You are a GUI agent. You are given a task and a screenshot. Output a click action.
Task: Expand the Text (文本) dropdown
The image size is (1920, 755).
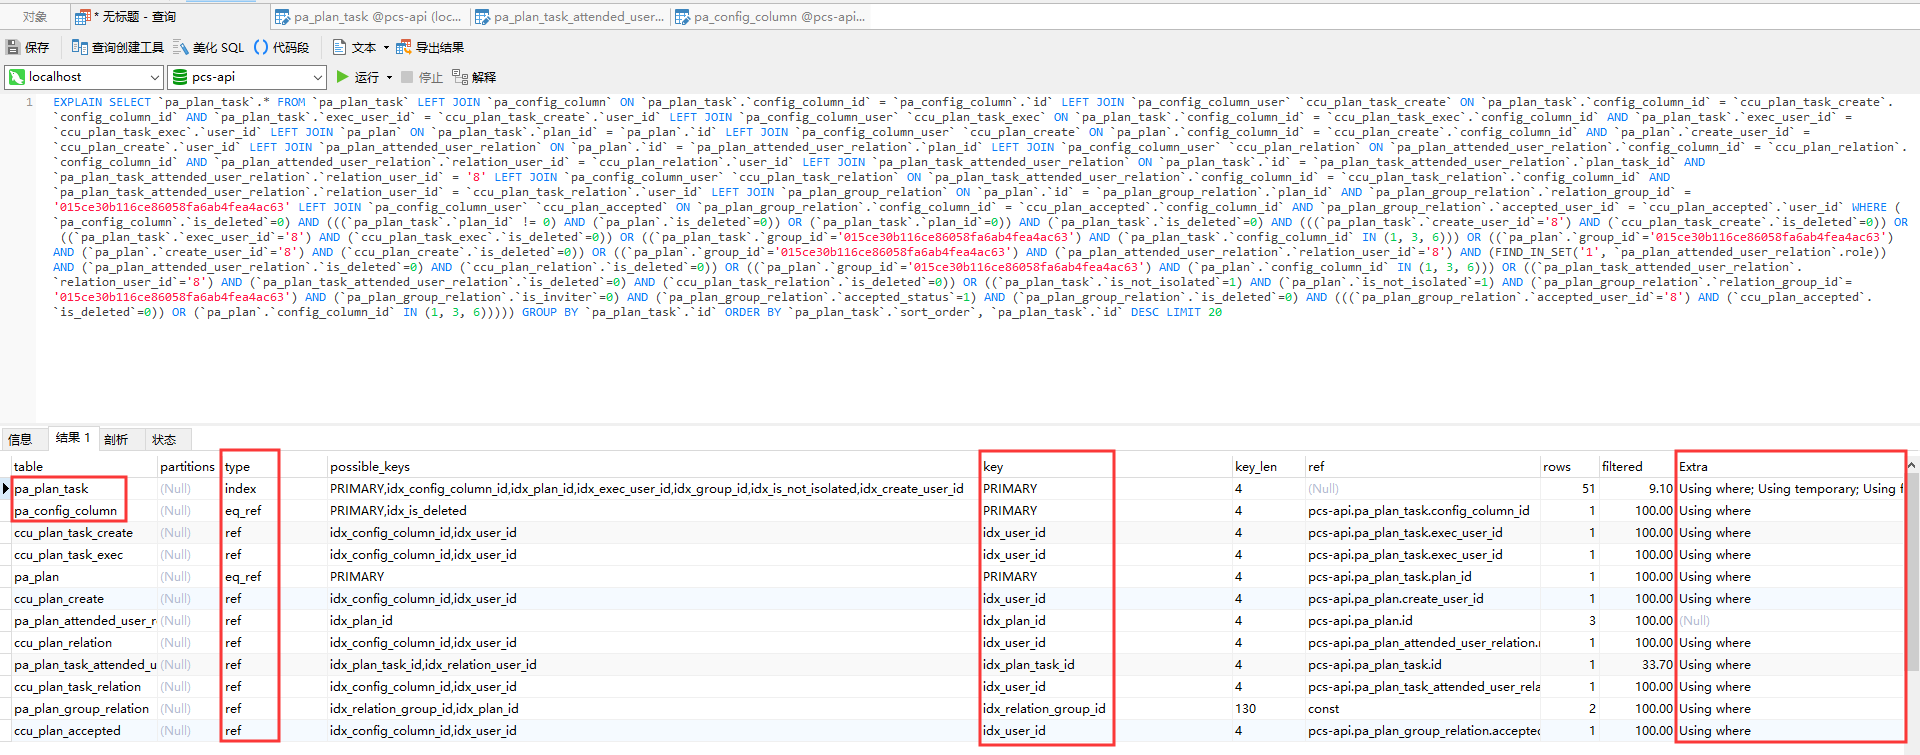386,47
